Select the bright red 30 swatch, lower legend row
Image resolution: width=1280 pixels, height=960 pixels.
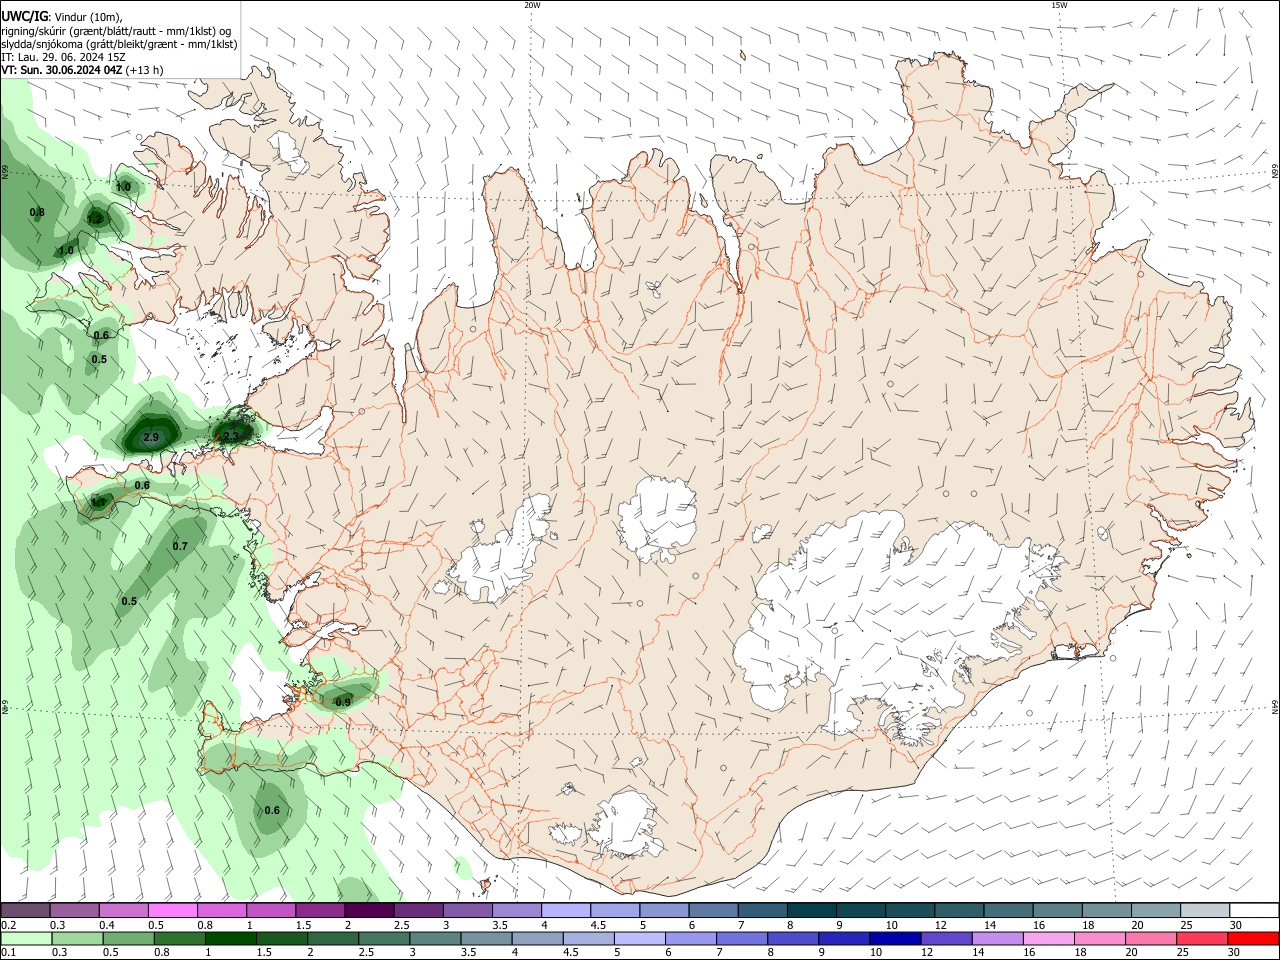(1253, 939)
